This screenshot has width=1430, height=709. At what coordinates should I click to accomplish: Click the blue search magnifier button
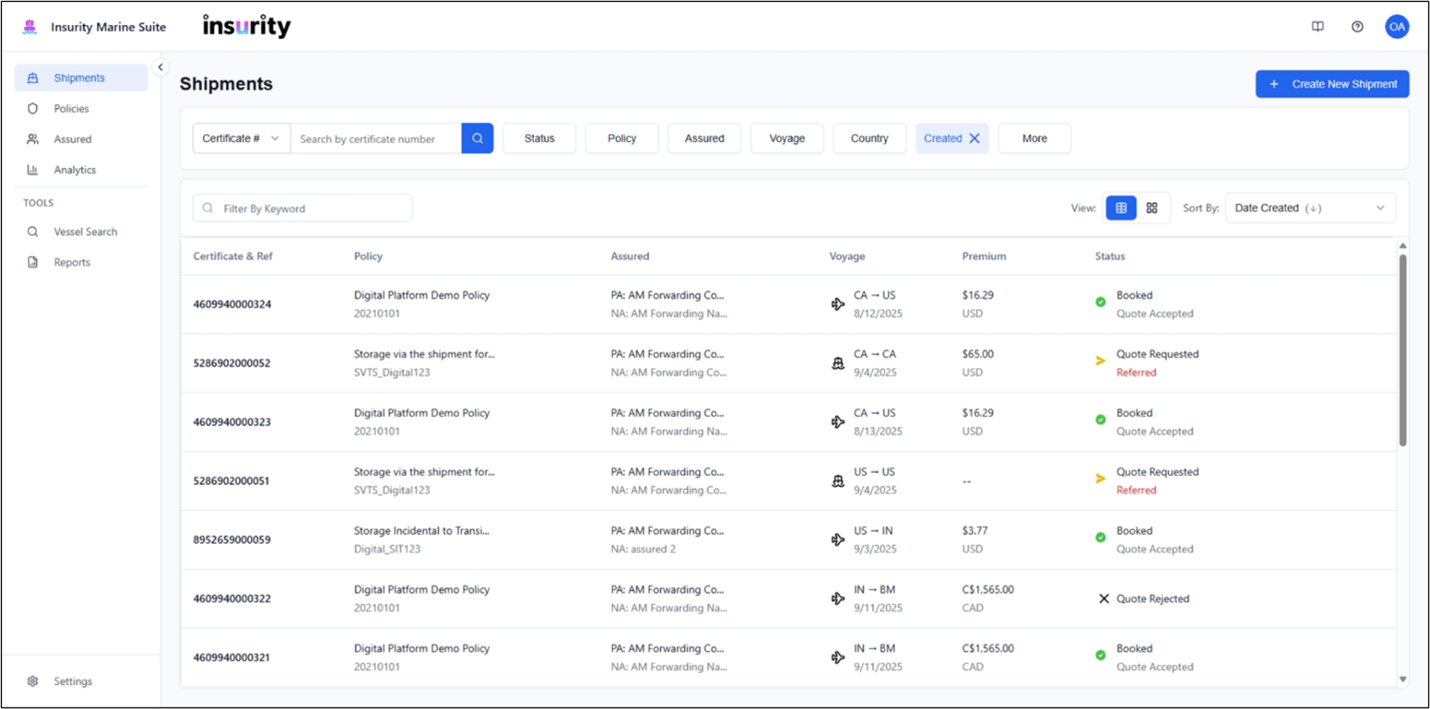pos(477,139)
